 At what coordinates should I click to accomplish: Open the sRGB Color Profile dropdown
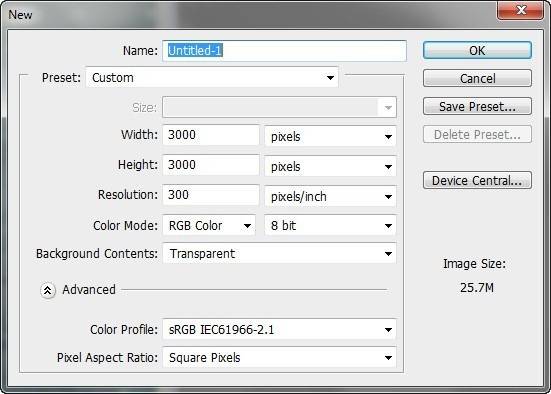[279, 329]
